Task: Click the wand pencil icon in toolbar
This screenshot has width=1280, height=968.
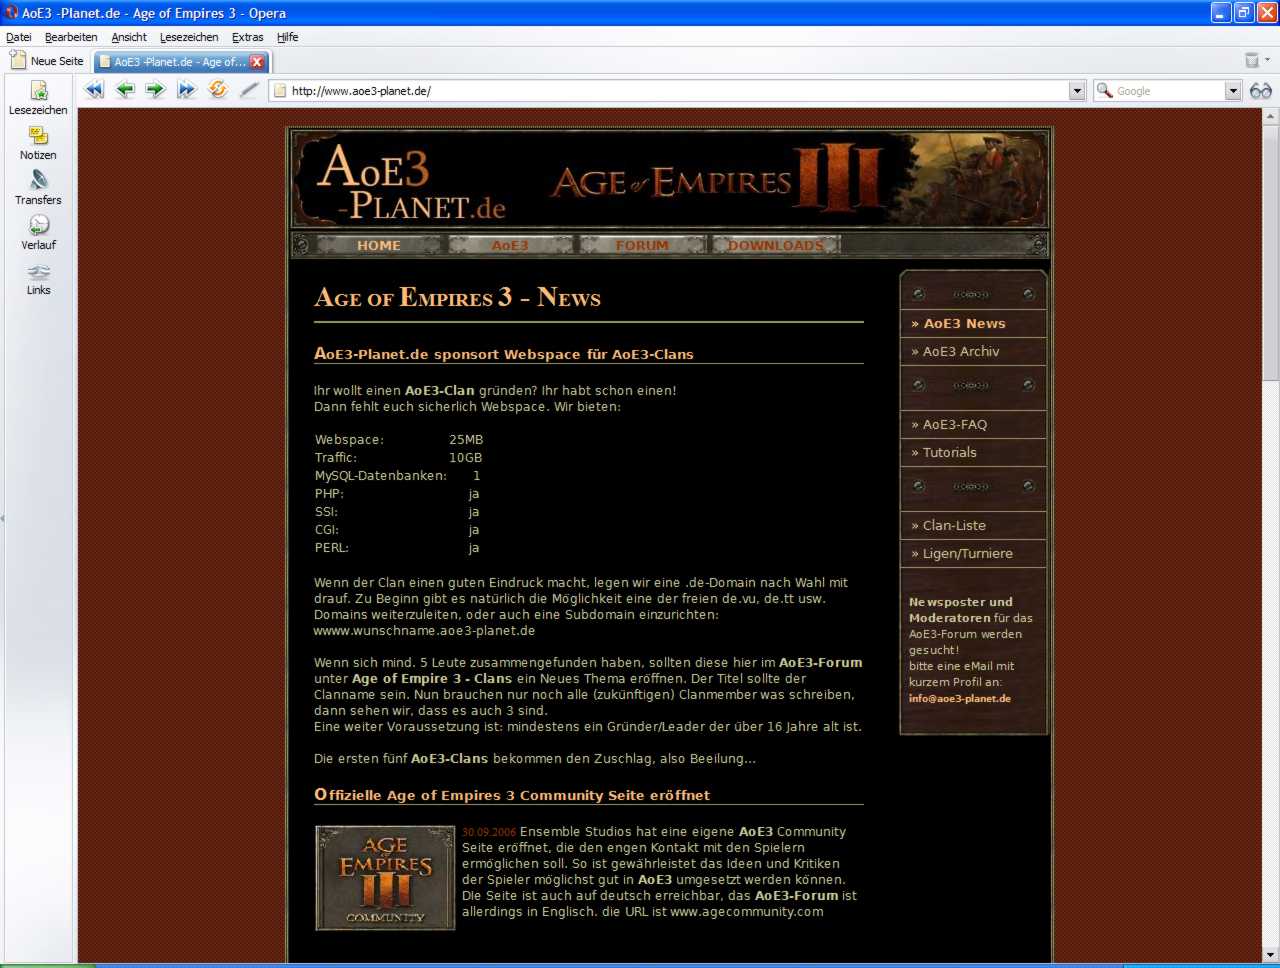Action: click(x=249, y=90)
